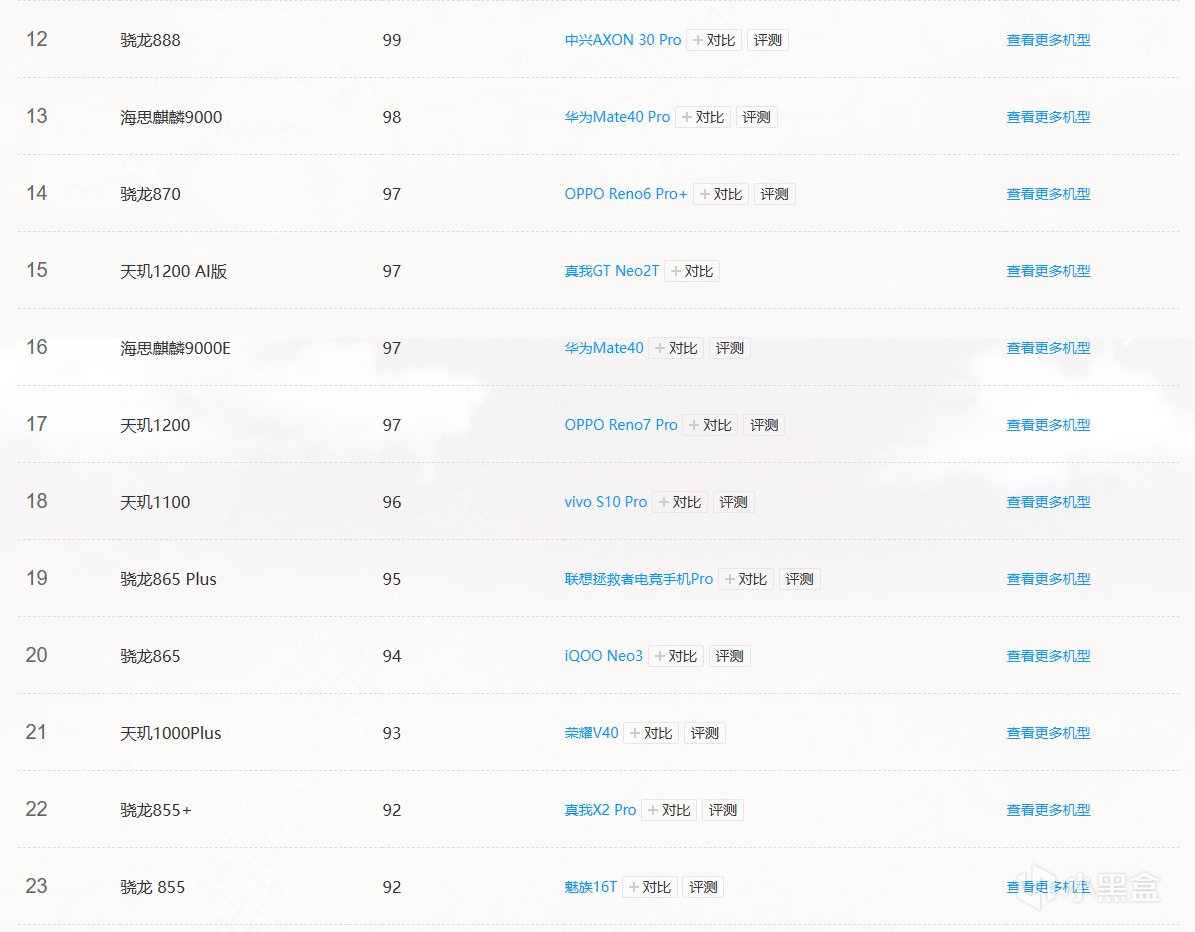This screenshot has width=1195, height=932.
Task: Select the 骁龙 855 chip name
Action: [x=152, y=887]
